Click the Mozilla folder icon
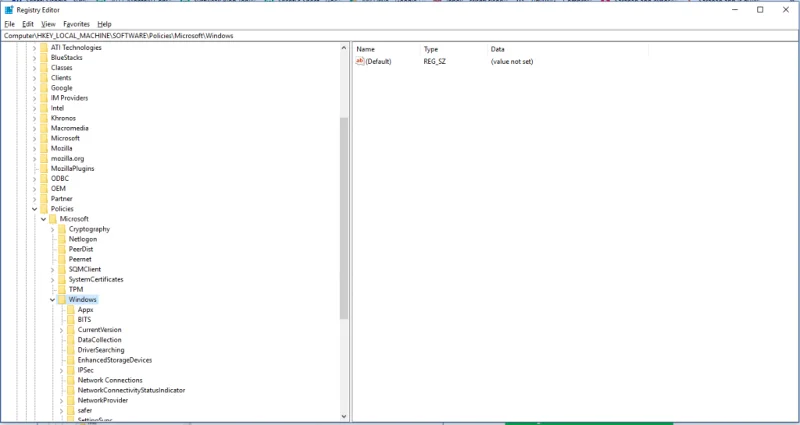 (x=44, y=148)
